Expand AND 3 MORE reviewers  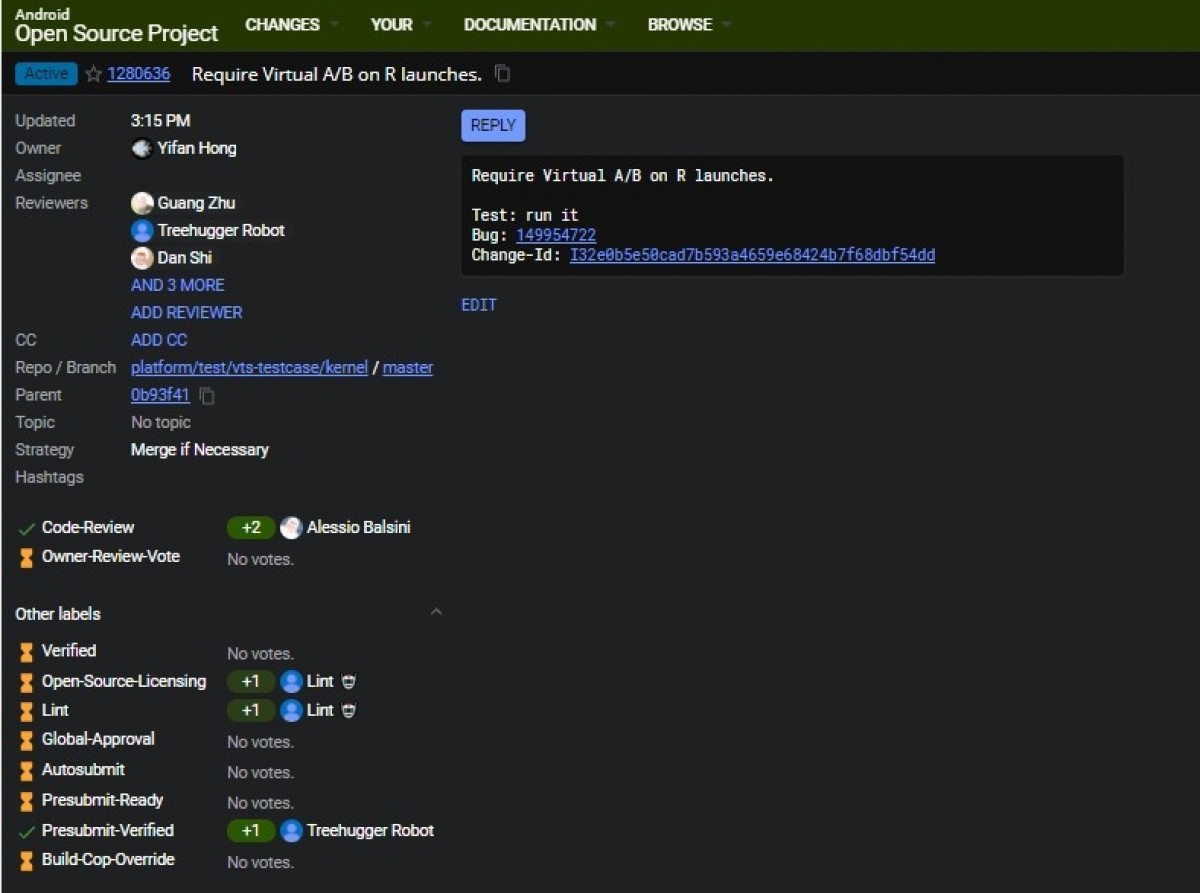pyautogui.click(x=178, y=285)
